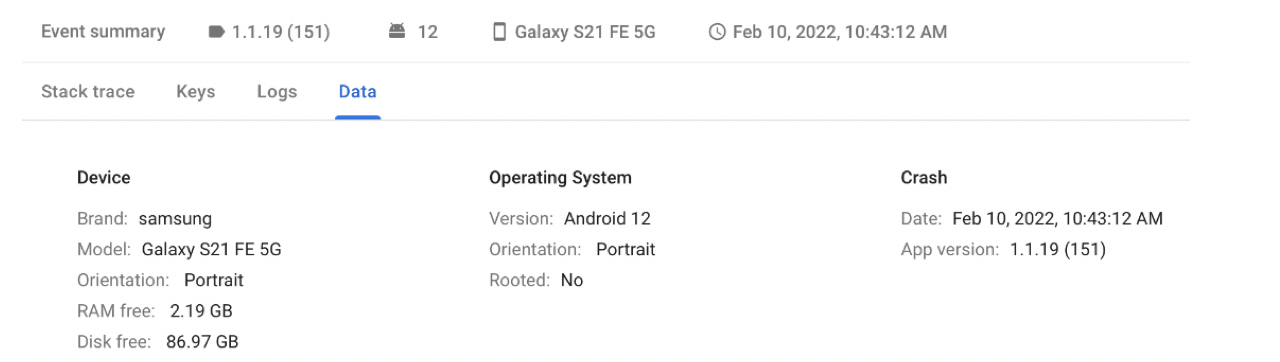Click version 1.1.19 (151) in summary bar
Viewport: 1280px width, 362px height.
point(281,32)
